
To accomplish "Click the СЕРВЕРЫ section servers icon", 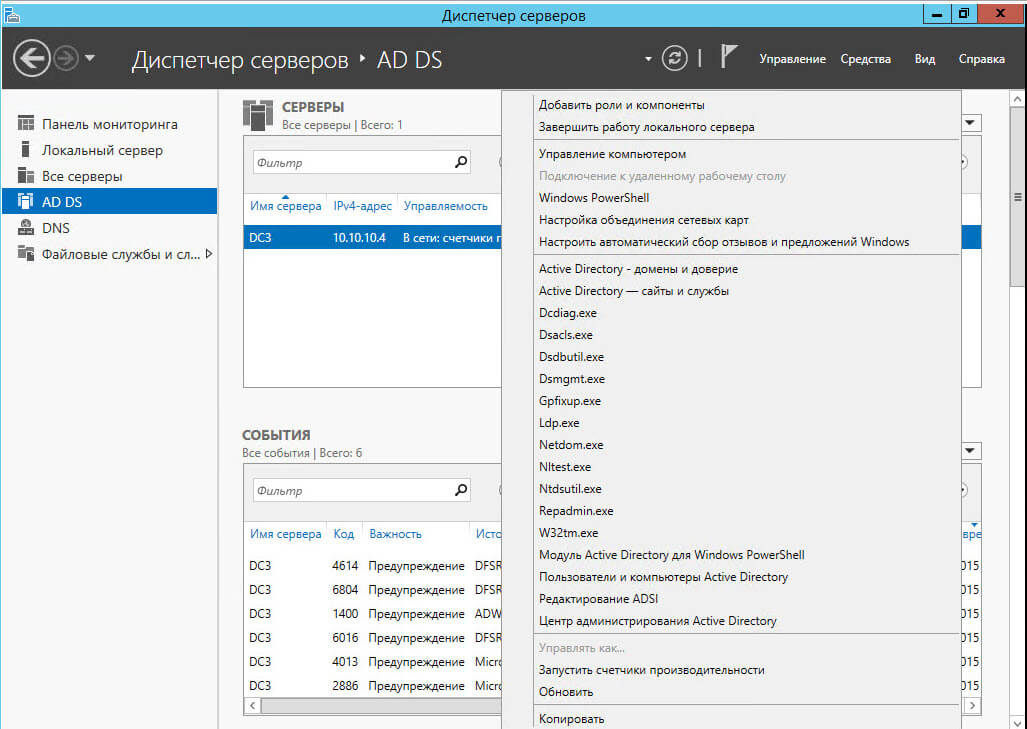I will [x=257, y=115].
